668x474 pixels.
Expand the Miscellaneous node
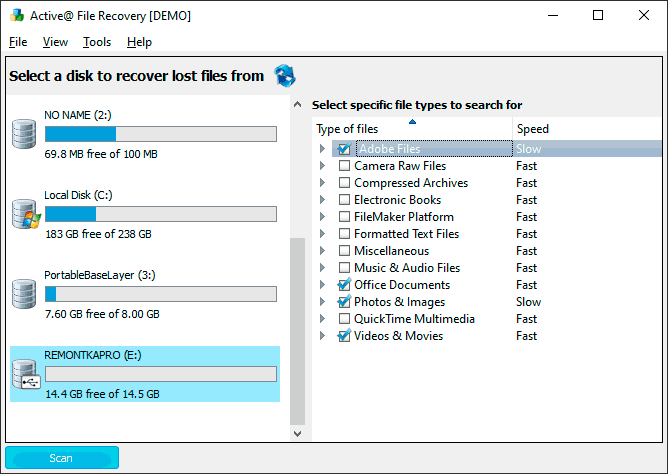(x=322, y=251)
